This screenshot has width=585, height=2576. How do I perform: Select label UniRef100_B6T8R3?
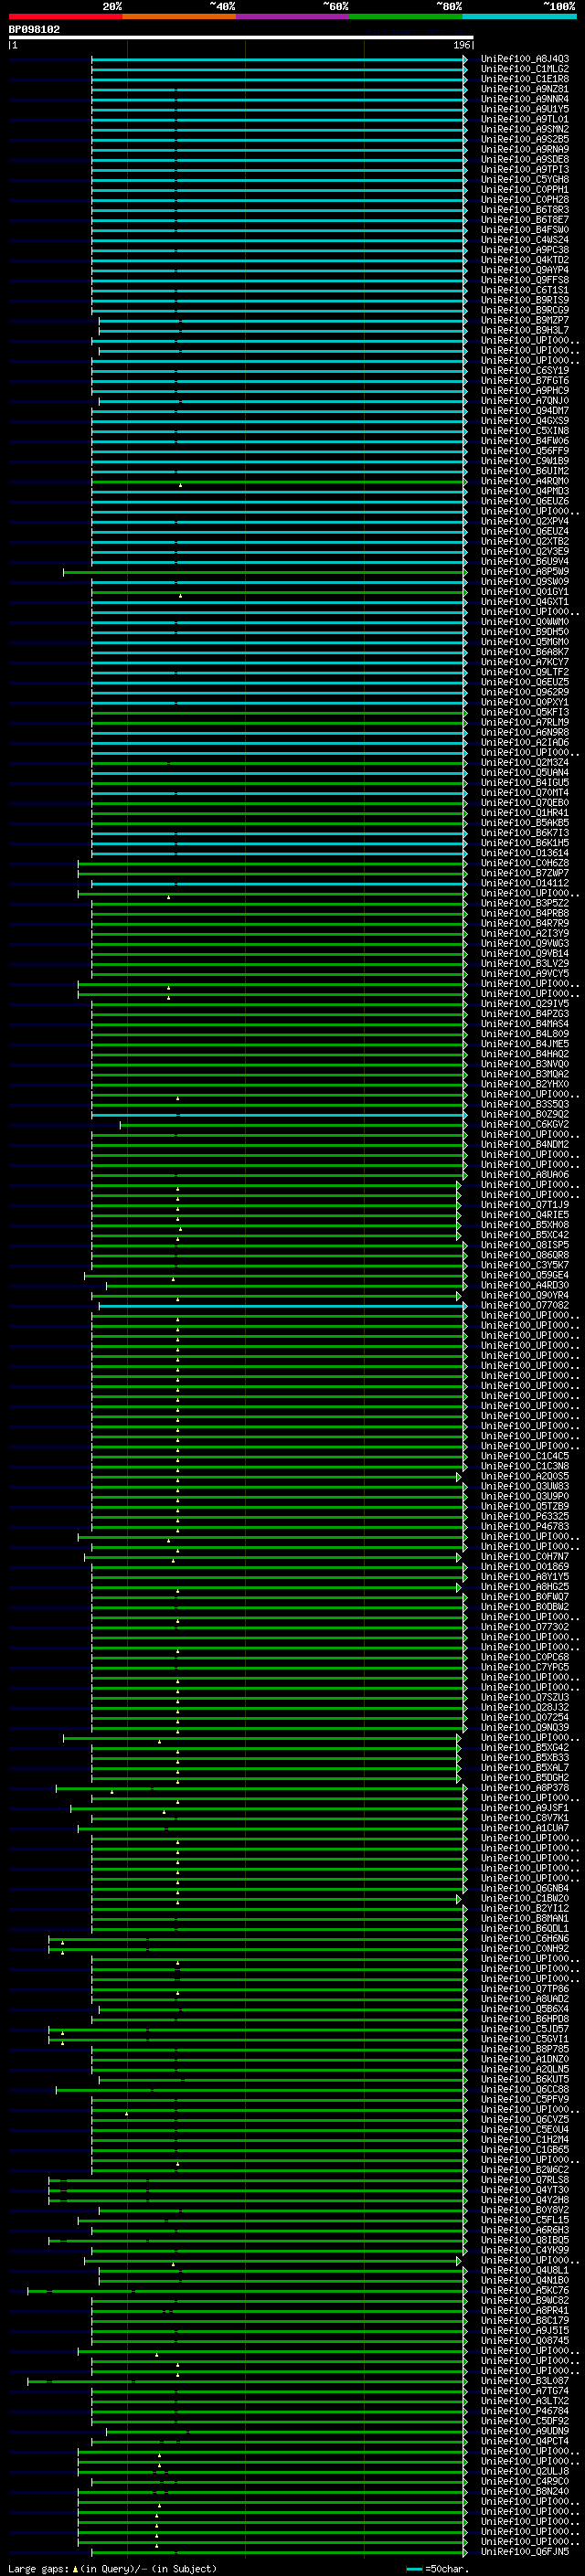(x=524, y=210)
